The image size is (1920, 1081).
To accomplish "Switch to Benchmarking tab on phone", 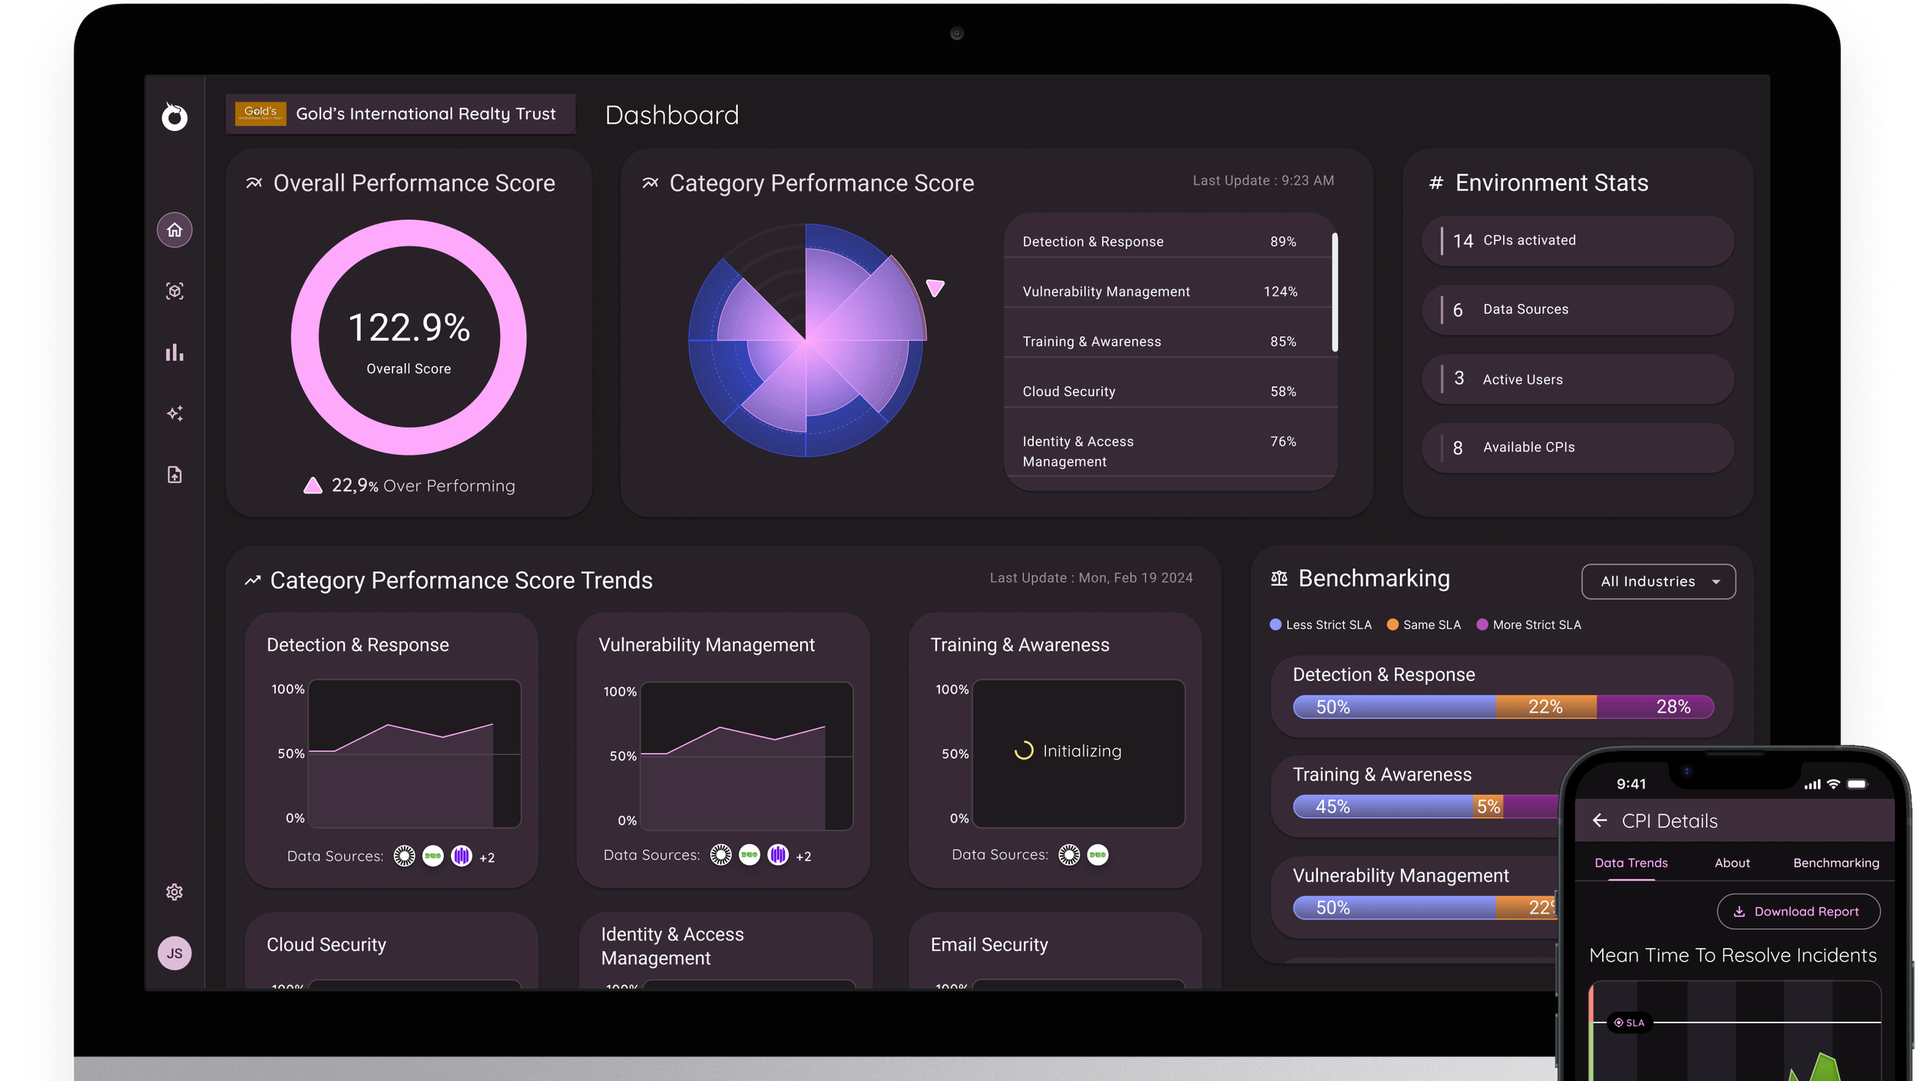I will [x=1836, y=863].
